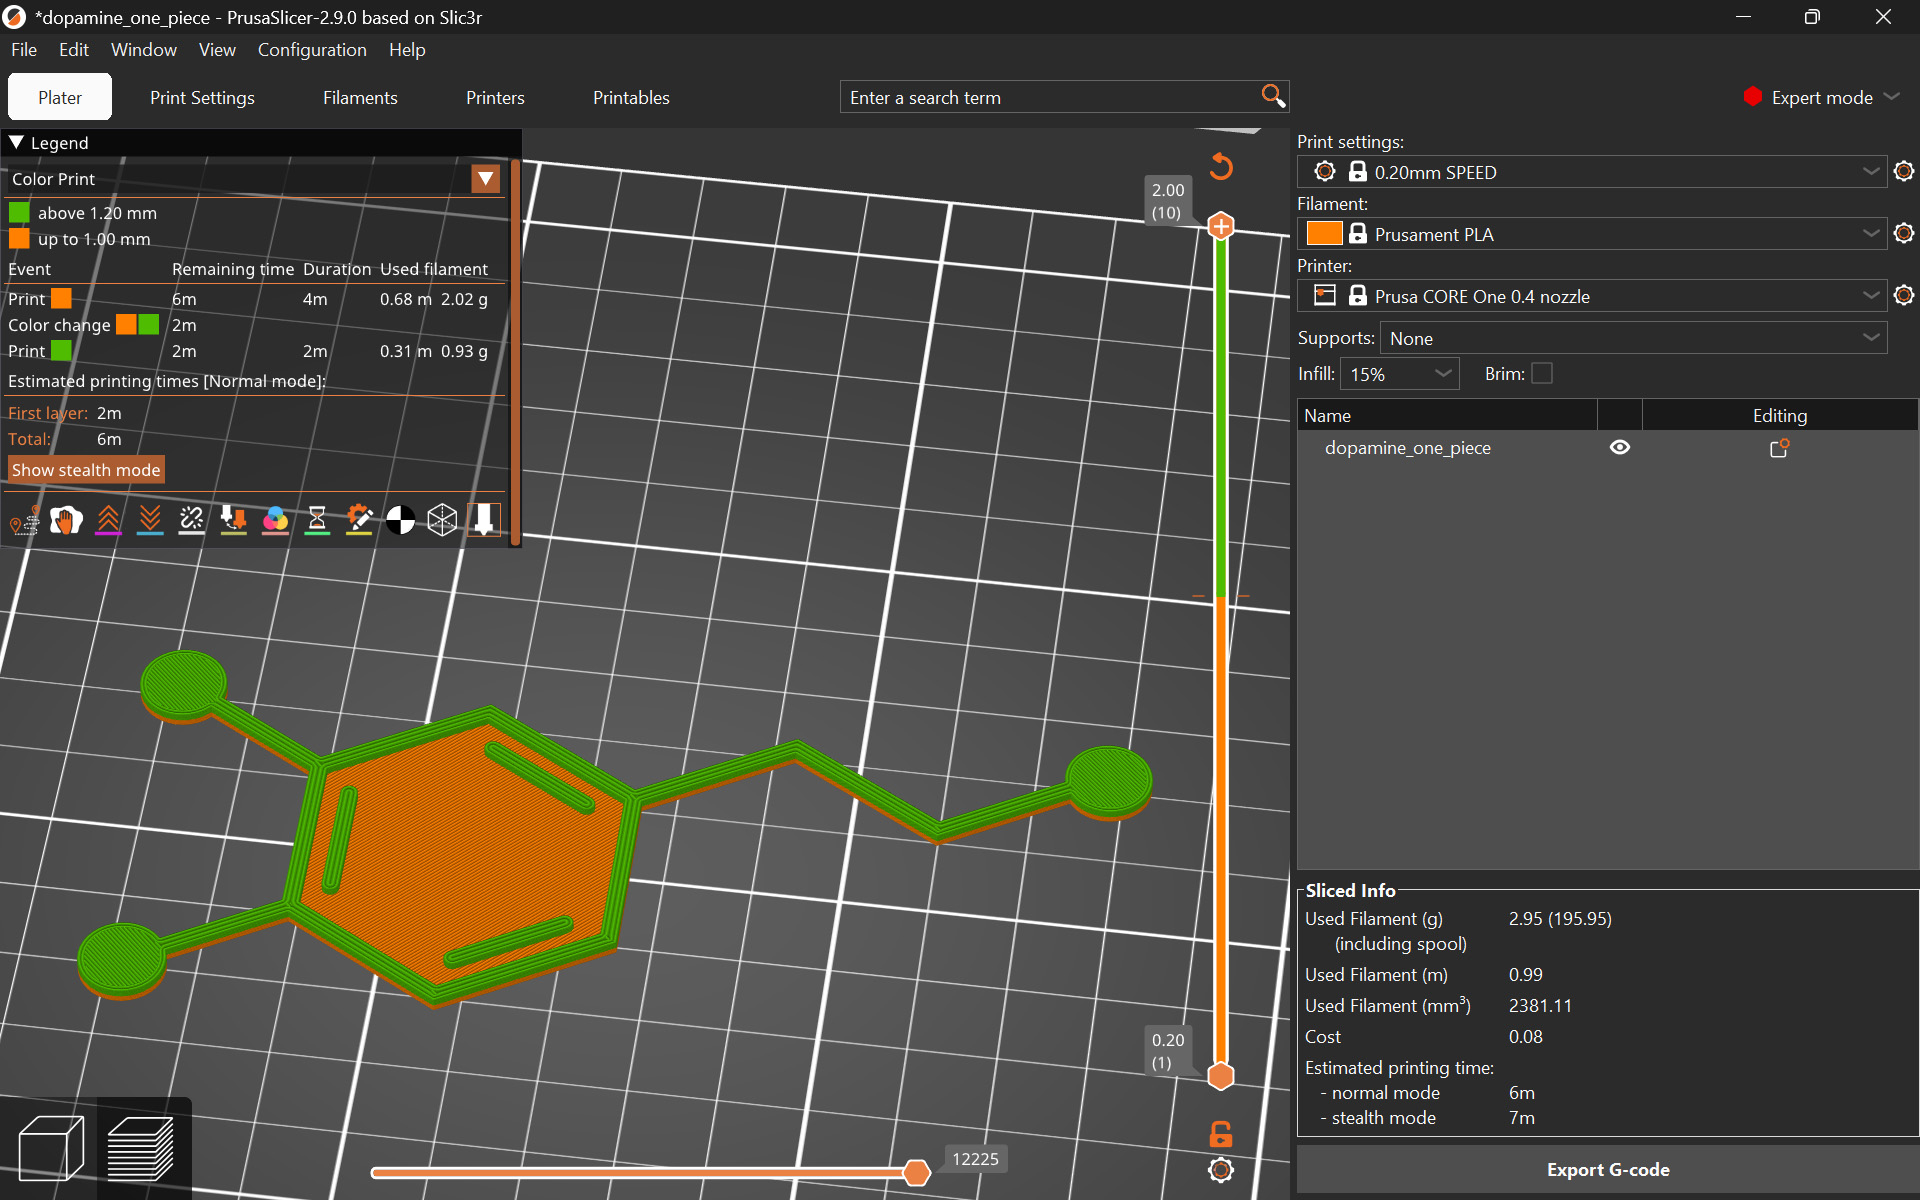Hide dopamine_one_piece using the eye icon
Screen dimensions: 1920x1200
pyautogui.click(x=1620, y=447)
